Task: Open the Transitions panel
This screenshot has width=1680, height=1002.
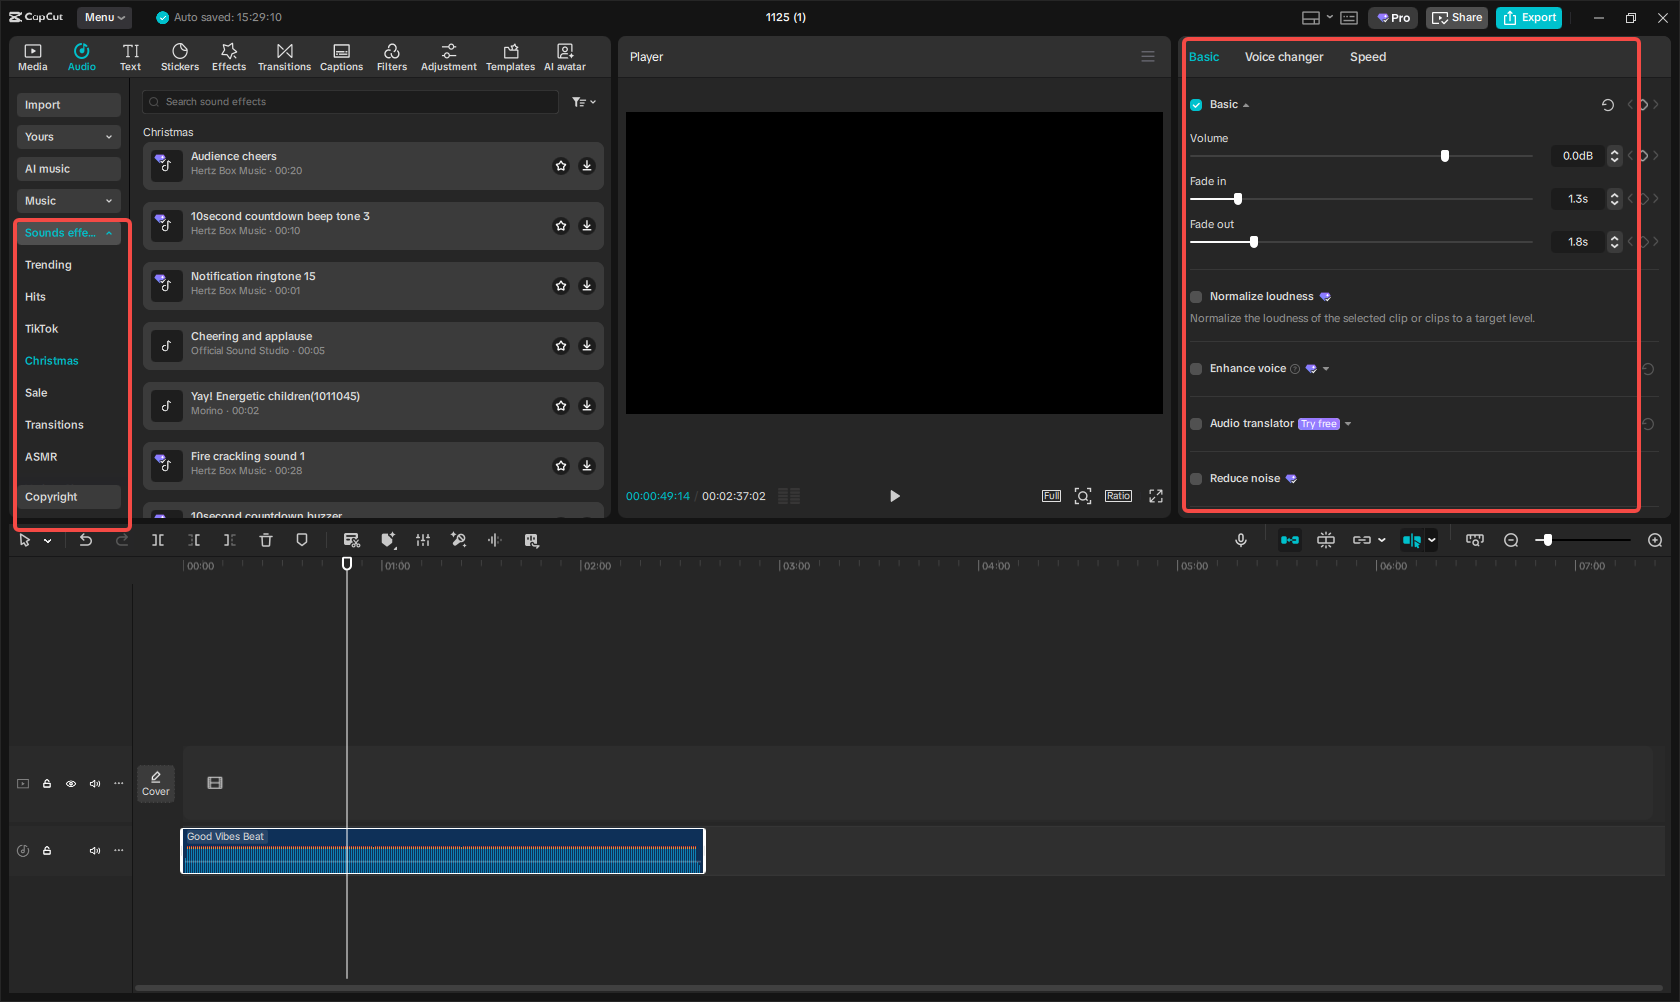Action: 284,56
